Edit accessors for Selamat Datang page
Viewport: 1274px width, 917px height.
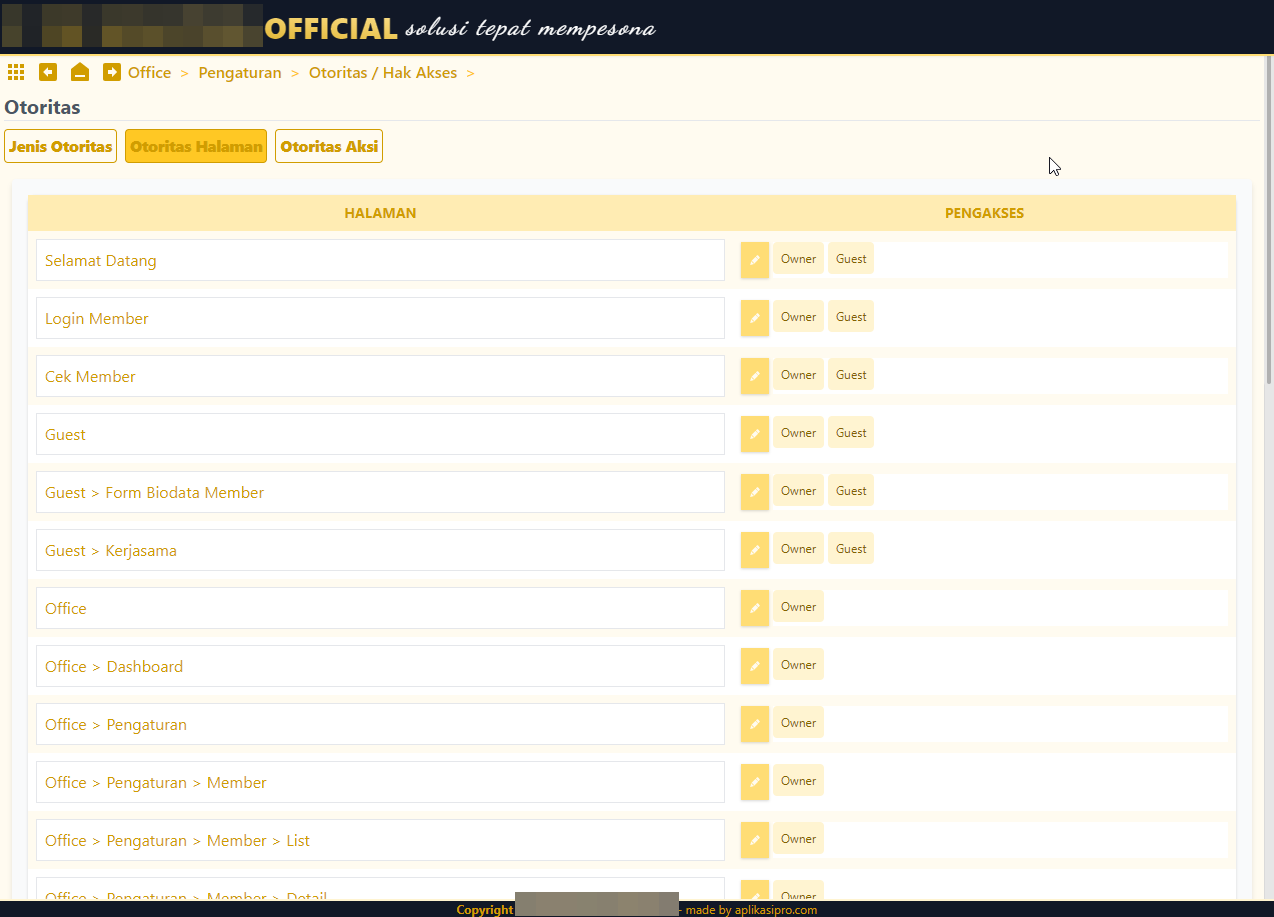click(x=755, y=260)
